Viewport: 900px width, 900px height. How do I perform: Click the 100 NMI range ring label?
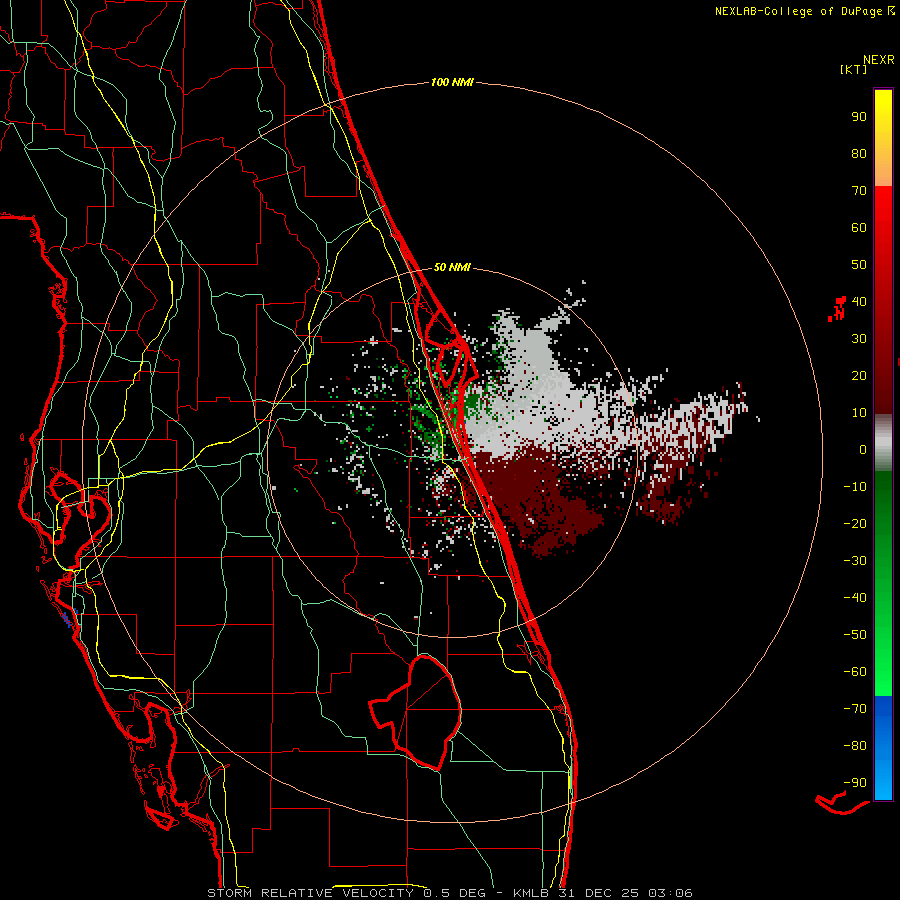452,83
